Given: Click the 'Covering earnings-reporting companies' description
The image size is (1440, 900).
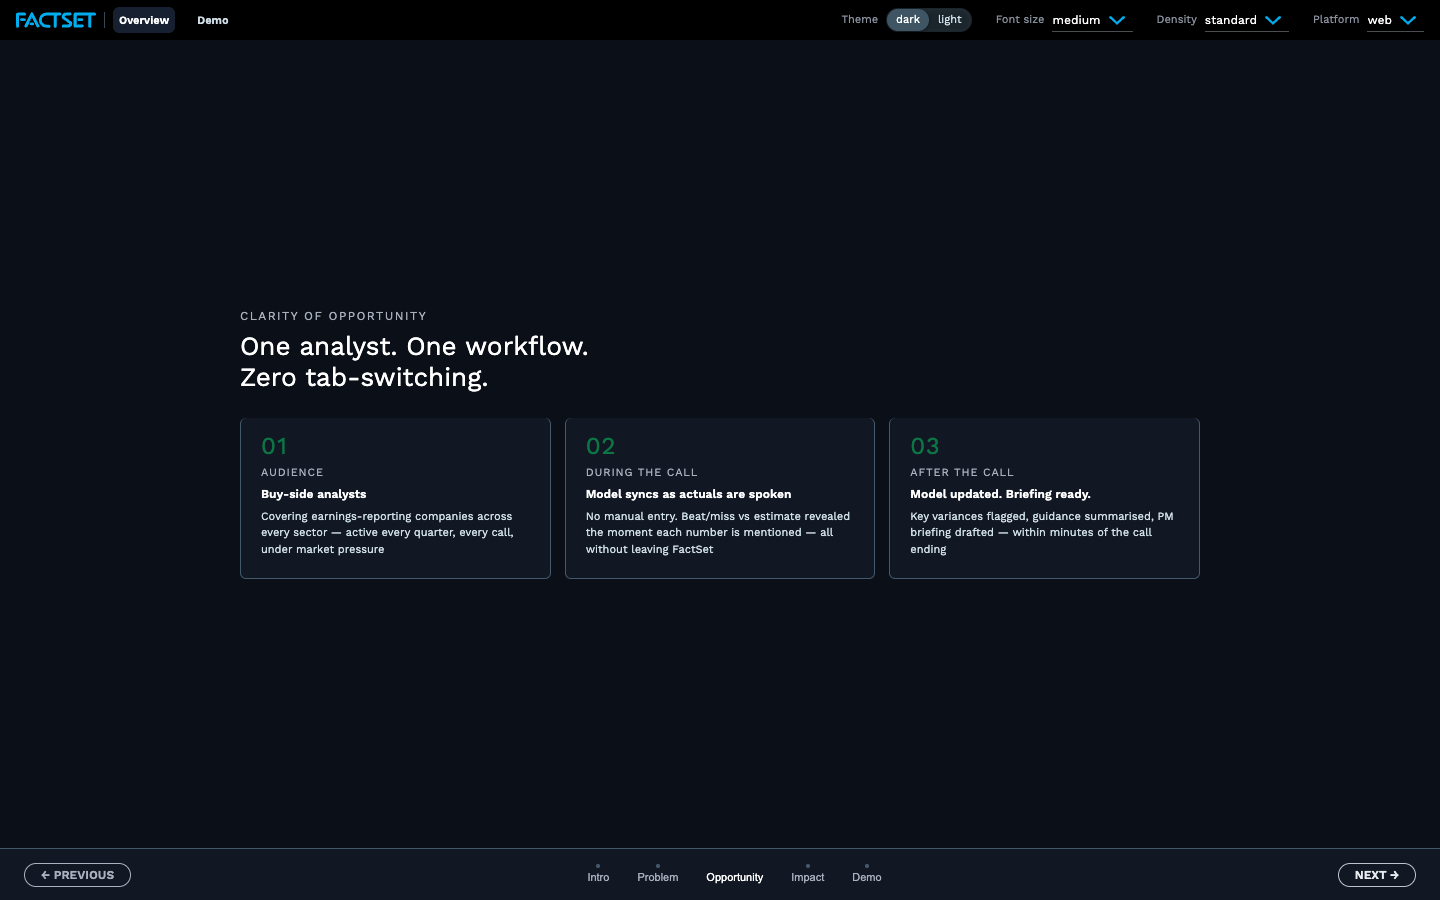Looking at the screenshot, I should [388, 533].
